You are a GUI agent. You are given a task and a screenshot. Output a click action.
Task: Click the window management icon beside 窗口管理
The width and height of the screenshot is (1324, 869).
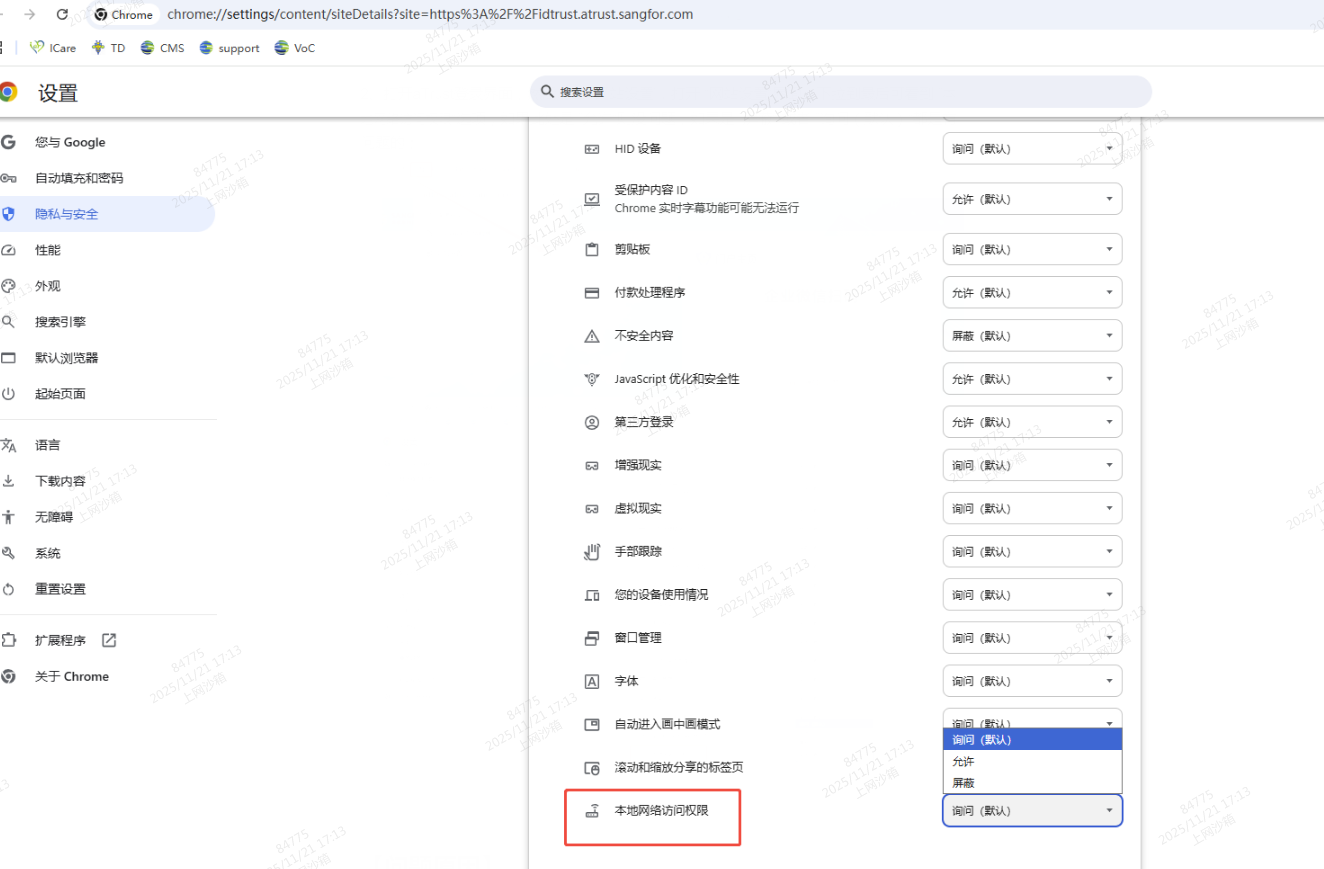coord(592,638)
